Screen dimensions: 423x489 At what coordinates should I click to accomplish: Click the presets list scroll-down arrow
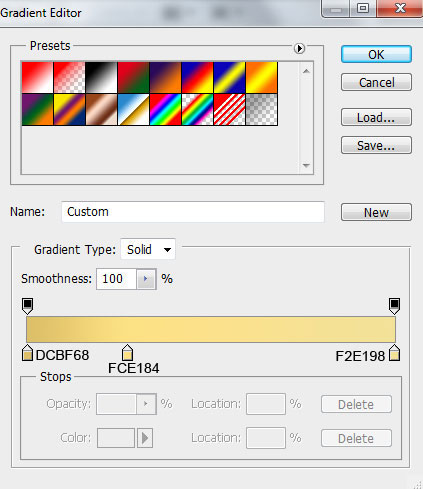pyautogui.click(x=306, y=165)
